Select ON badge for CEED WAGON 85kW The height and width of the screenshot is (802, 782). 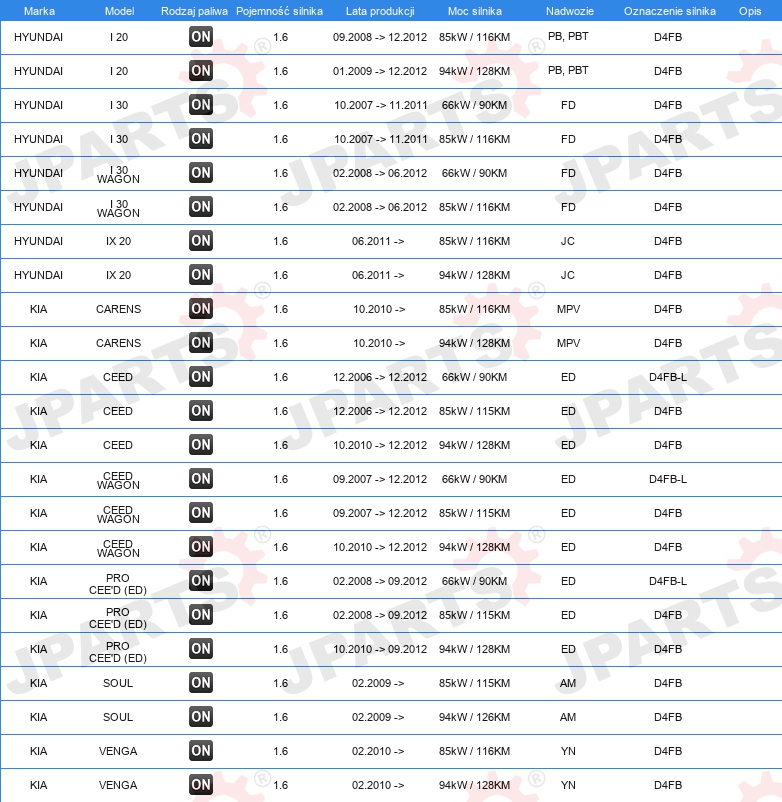tap(200, 513)
